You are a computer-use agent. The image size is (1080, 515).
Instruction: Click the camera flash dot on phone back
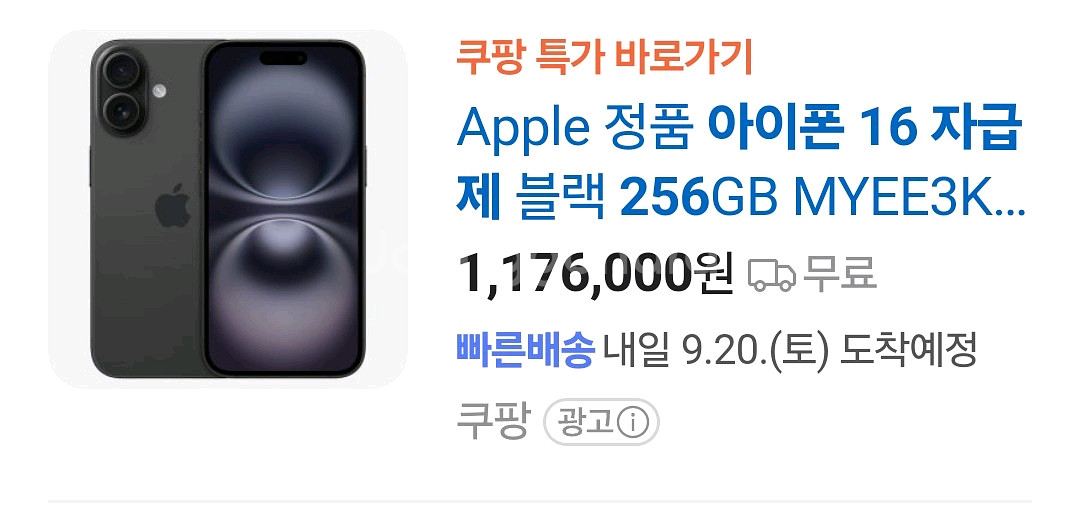159,90
